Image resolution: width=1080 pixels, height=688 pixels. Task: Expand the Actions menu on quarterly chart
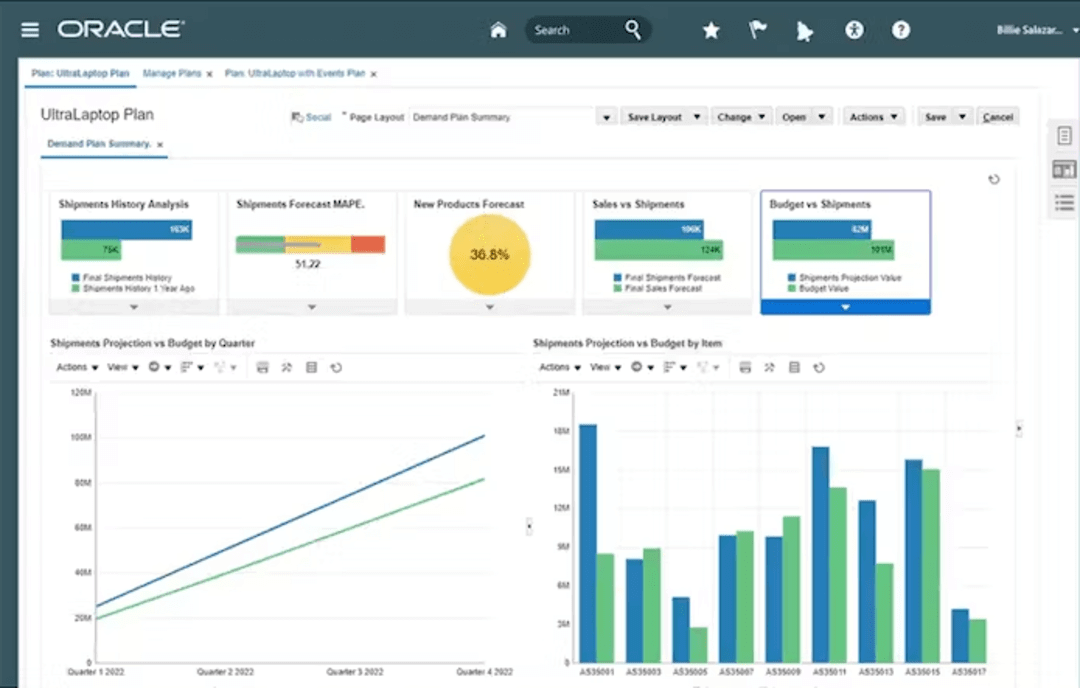point(76,368)
